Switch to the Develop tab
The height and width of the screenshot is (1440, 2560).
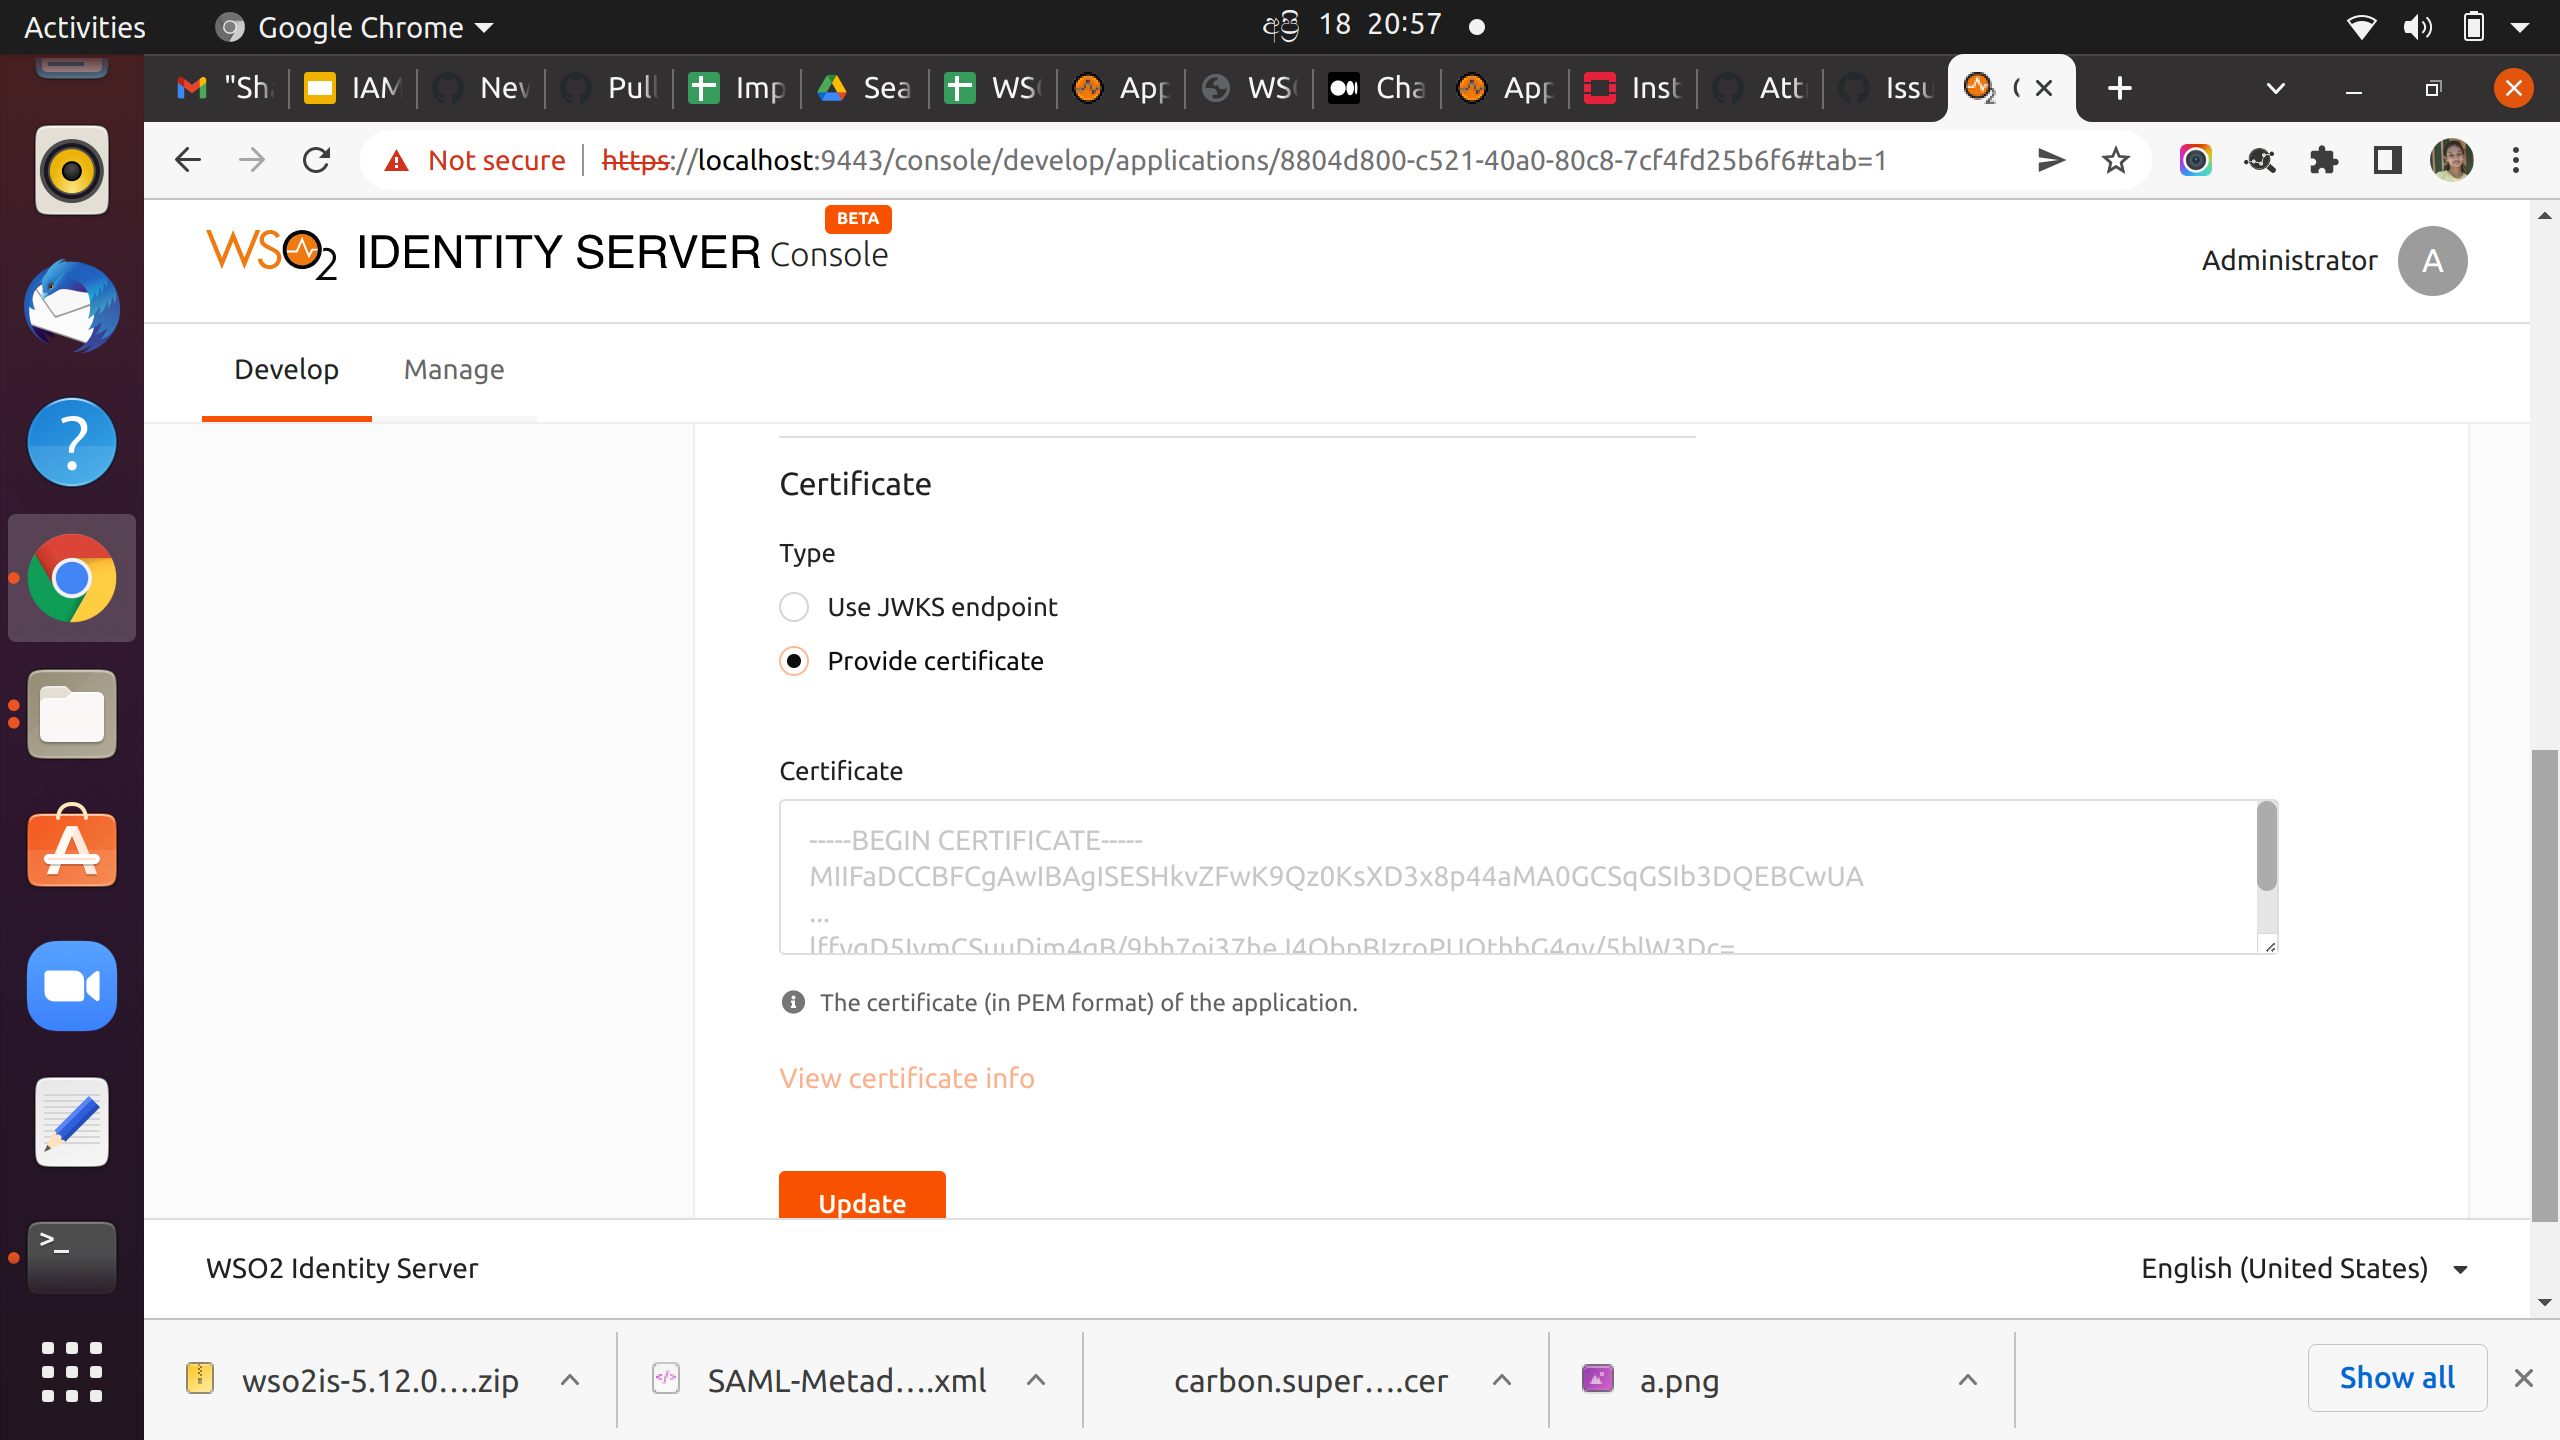286,370
